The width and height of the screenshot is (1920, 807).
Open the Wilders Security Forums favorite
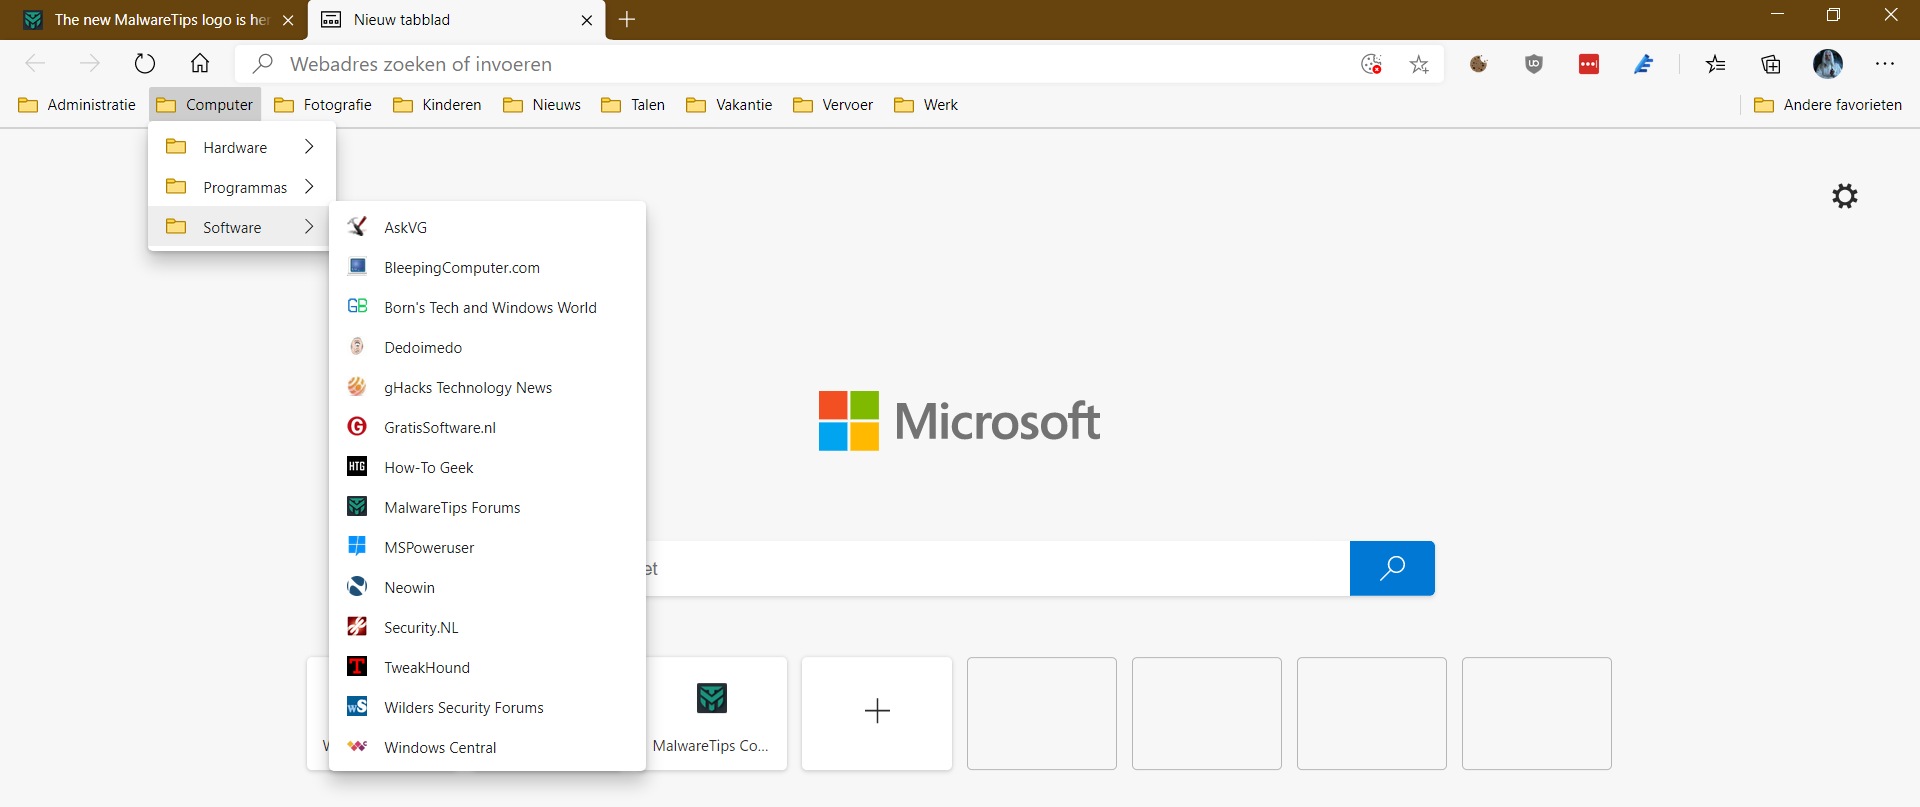pos(487,707)
